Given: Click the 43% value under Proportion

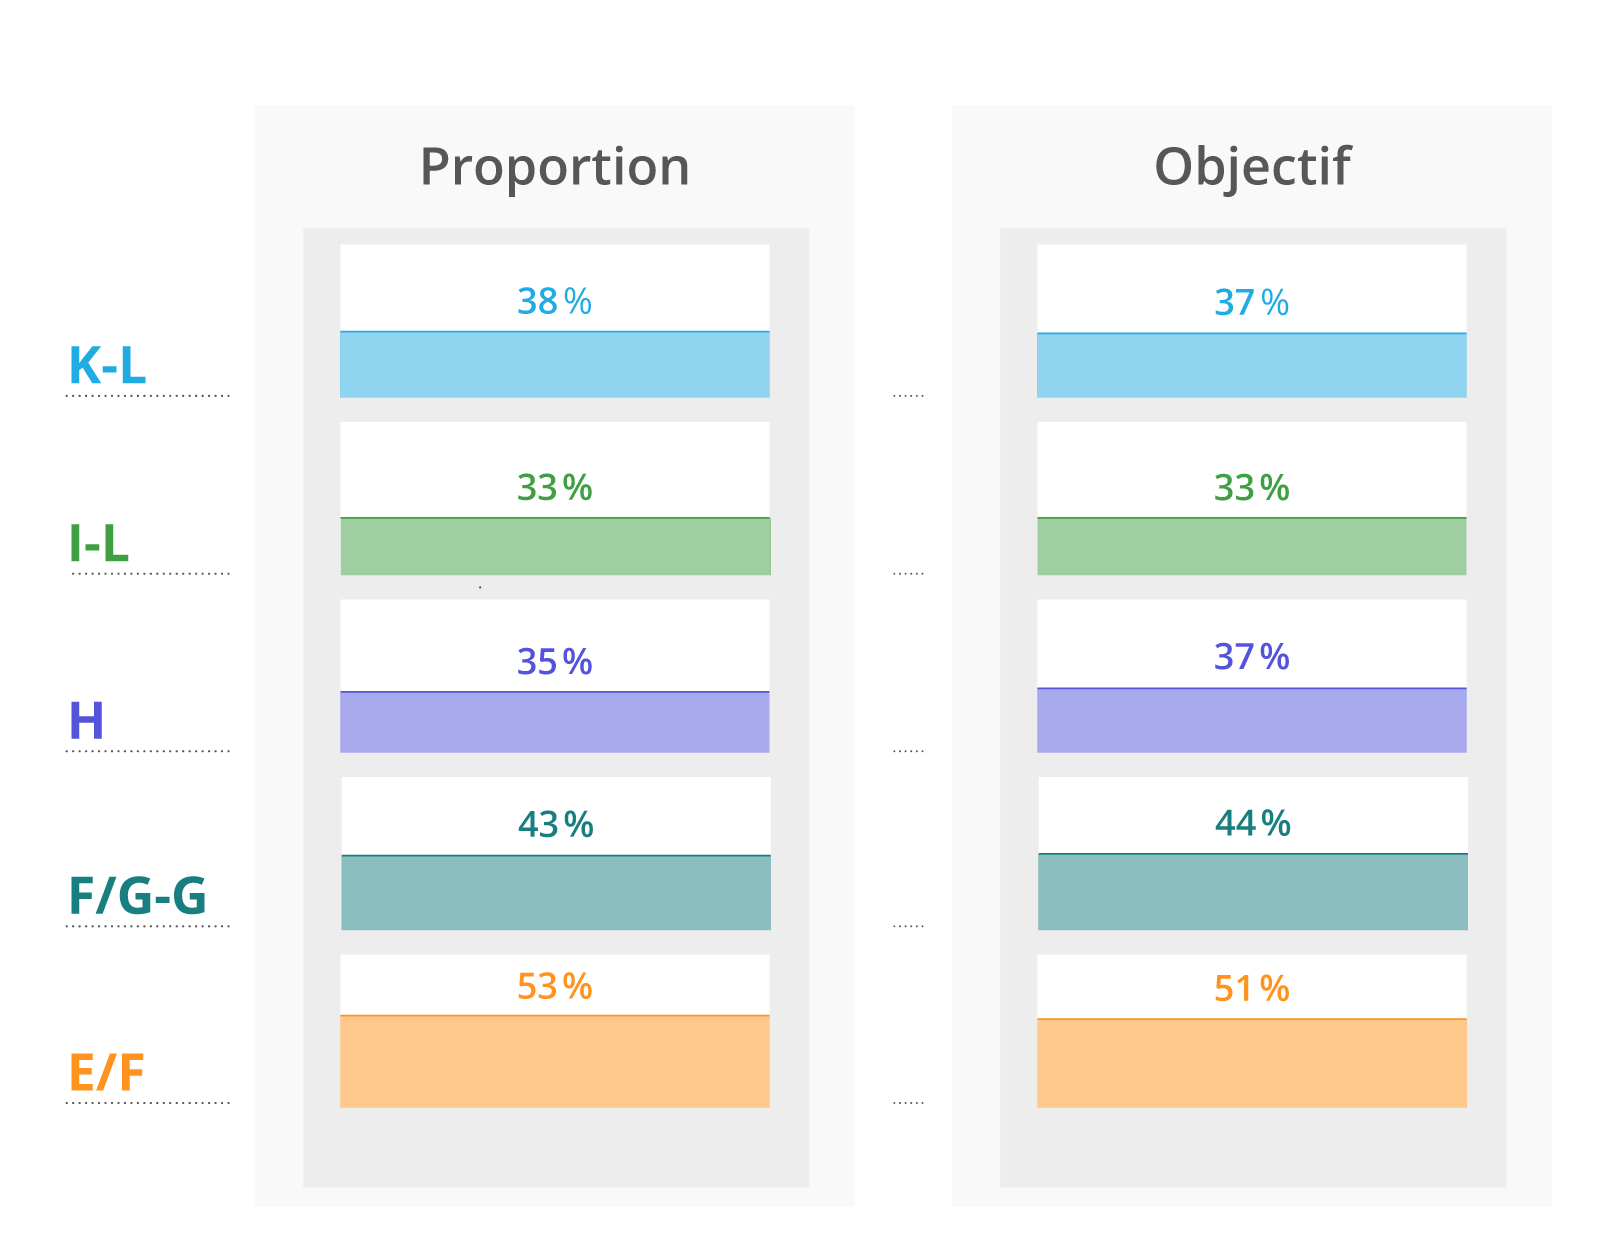Looking at the screenshot, I should tap(555, 825).
